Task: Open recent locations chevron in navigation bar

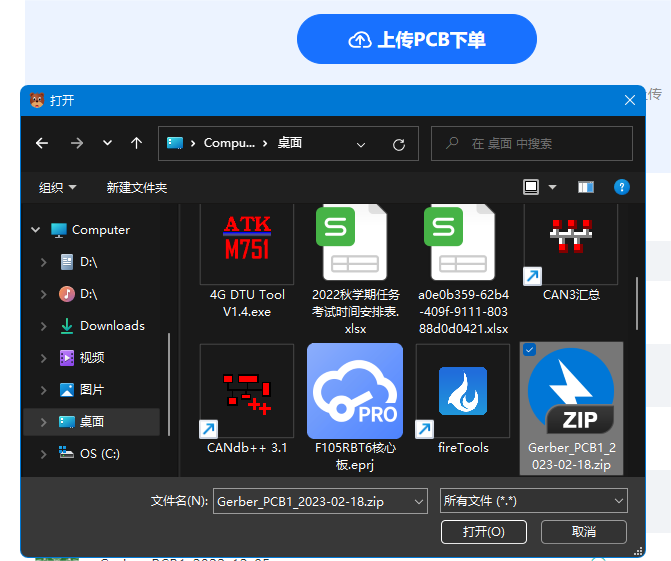Action: click(107, 143)
